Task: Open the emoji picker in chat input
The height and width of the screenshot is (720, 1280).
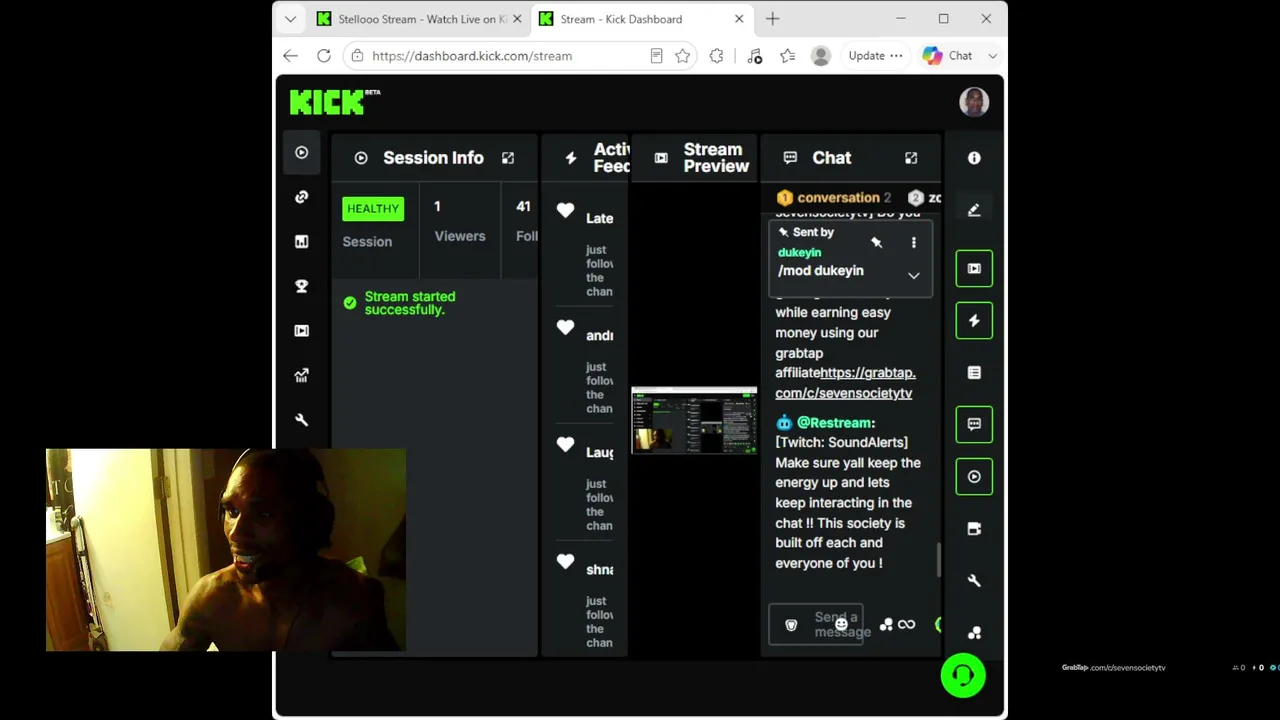Action: [841, 625]
